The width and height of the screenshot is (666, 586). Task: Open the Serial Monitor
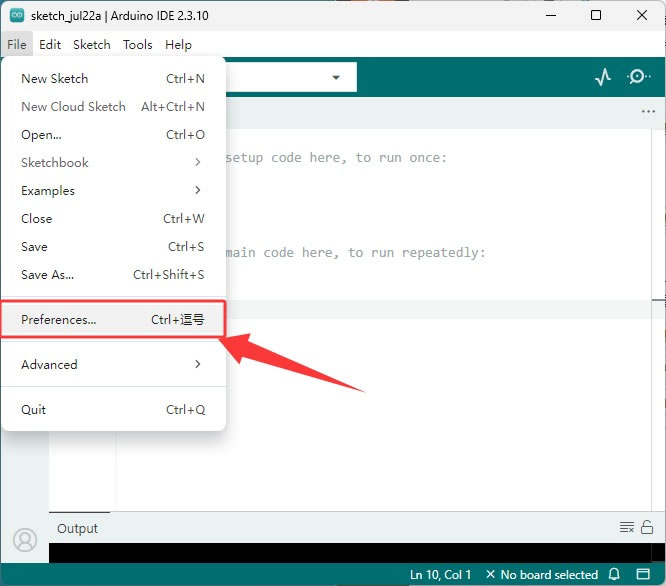(638, 77)
